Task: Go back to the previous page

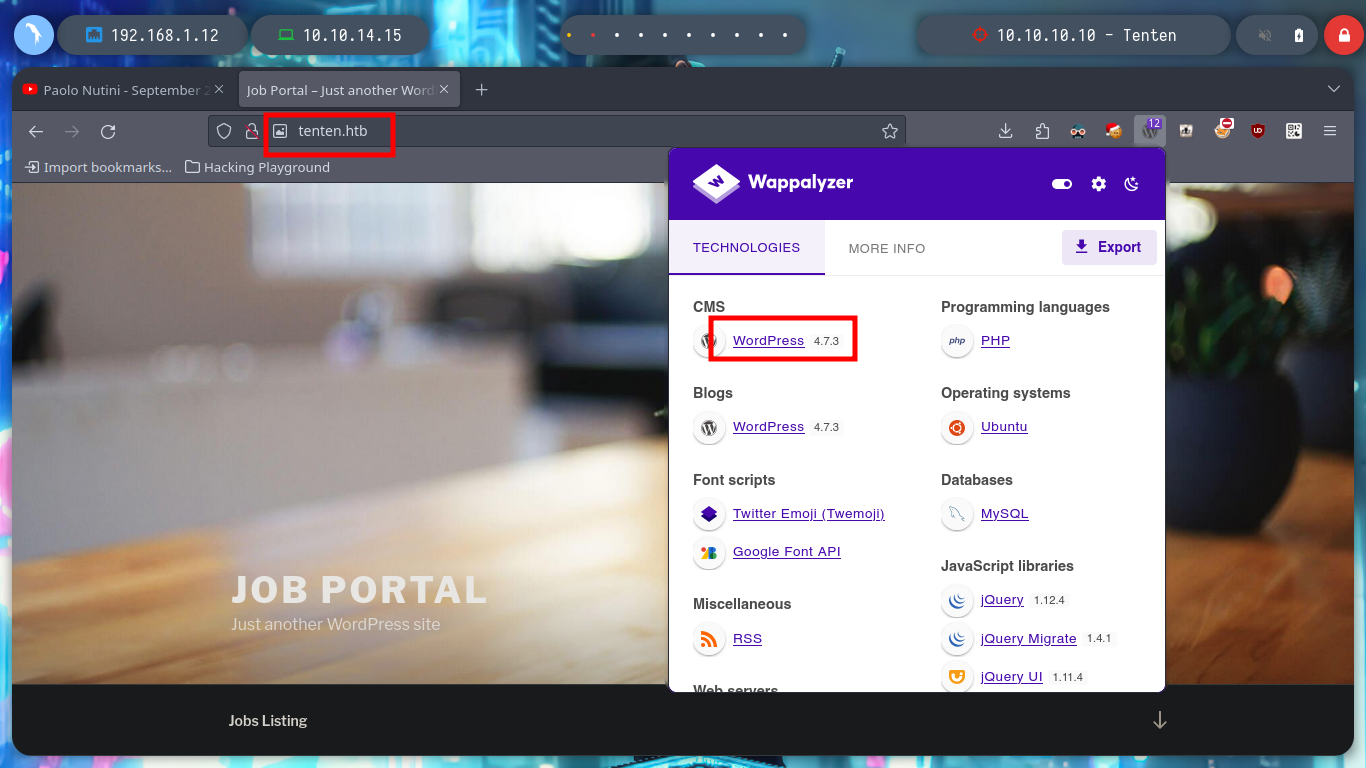Action: [x=36, y=131]
